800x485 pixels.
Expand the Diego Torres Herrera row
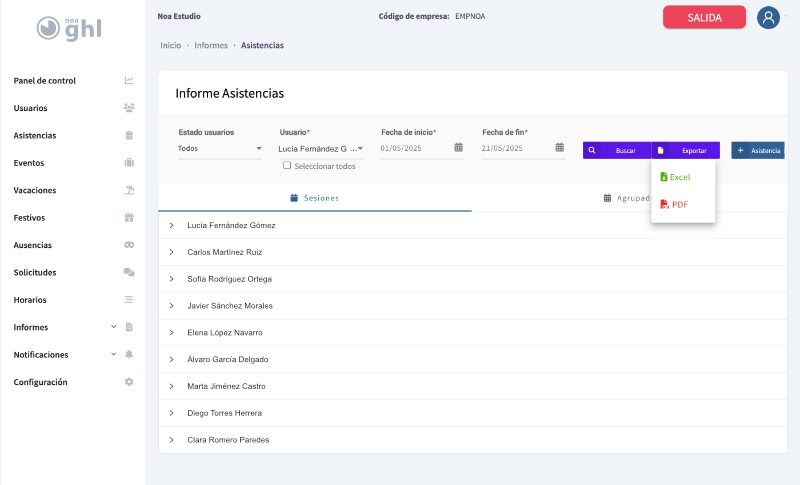[x=171, y=413]
